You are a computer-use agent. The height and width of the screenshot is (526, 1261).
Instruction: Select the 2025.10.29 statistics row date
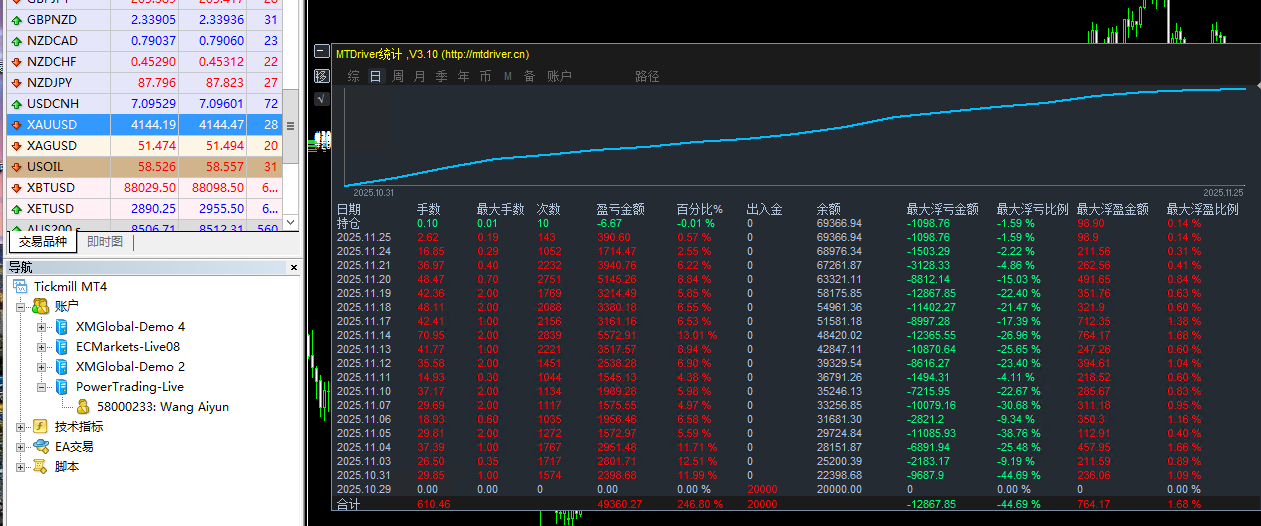click(364, 489)
